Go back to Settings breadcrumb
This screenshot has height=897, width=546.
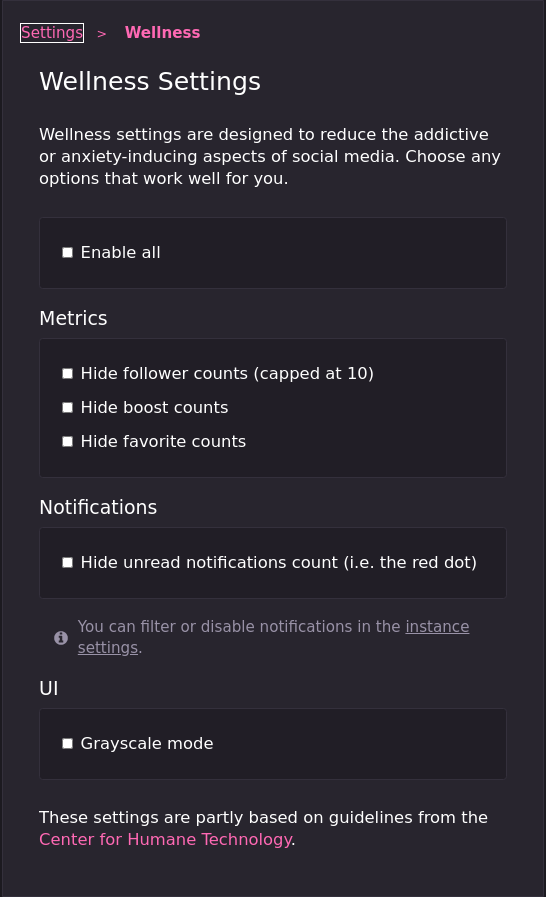pyautogui.click(x=52, y=33)
